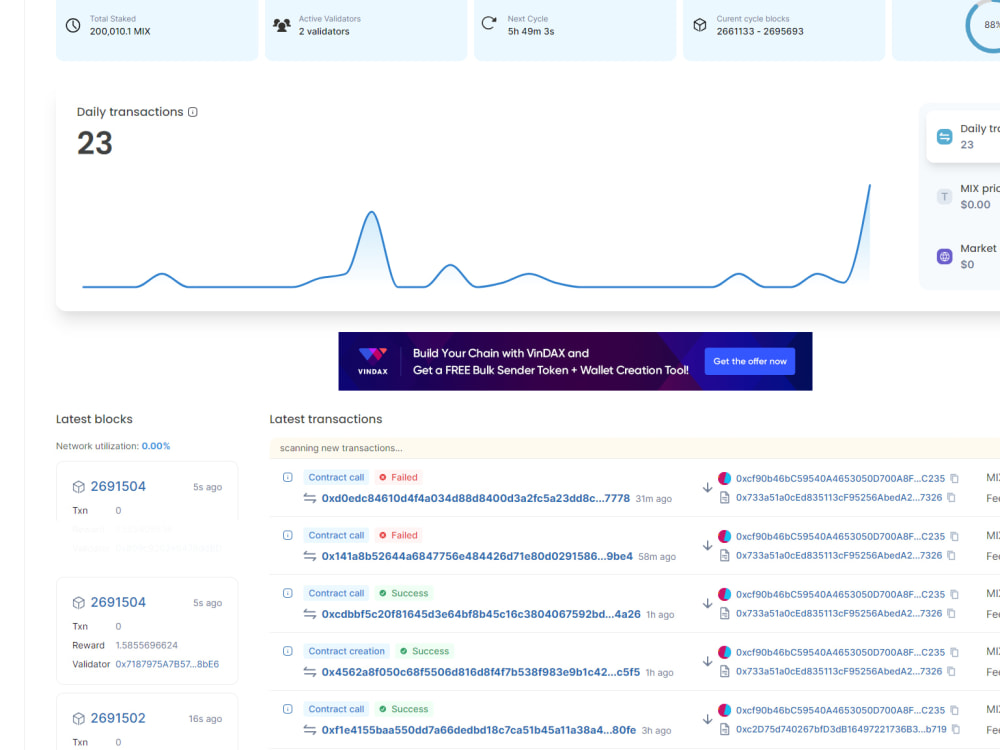The width and height of the screenshot is (1000, 750).
Task: Click Get the offer now button
Action: (x=750, y=361)
